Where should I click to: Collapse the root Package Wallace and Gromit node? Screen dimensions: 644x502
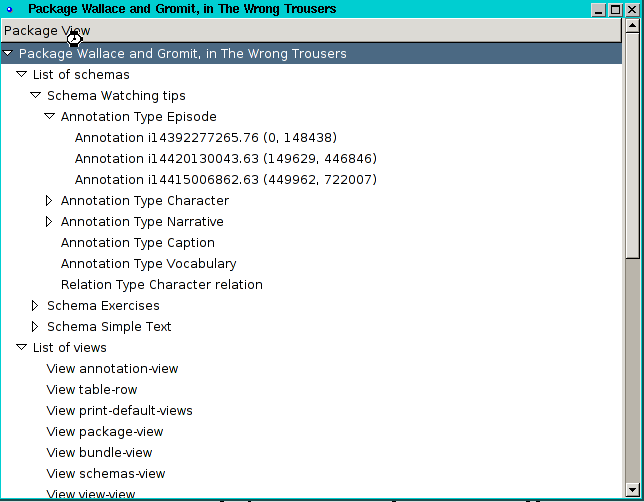8,54
